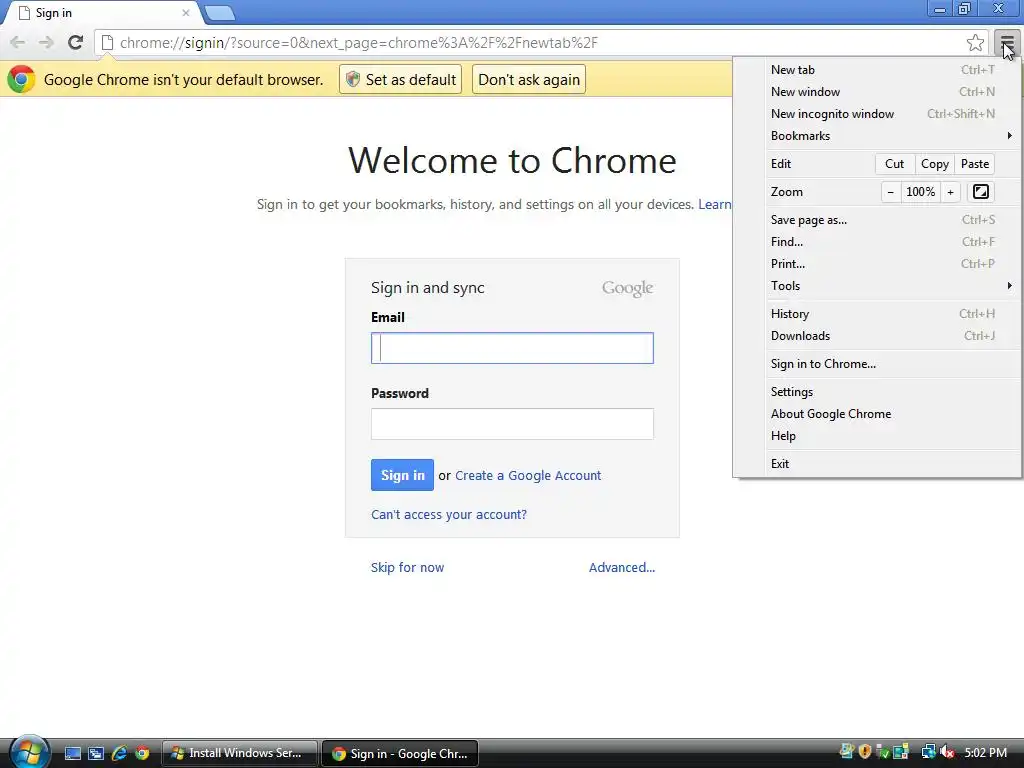This screenshot has height=768, width=1024.
Task: Open Downloads from the menu
Action: point(891,336)
